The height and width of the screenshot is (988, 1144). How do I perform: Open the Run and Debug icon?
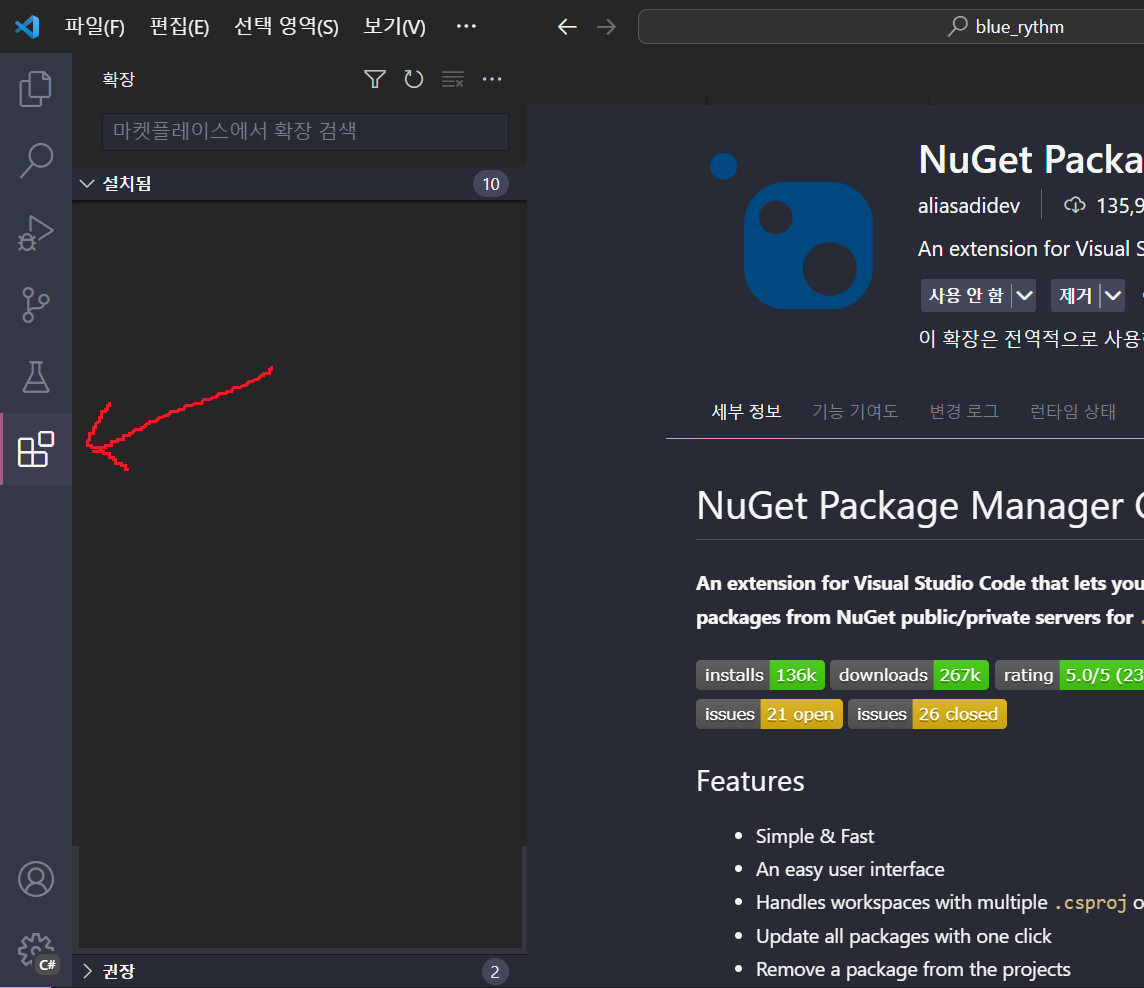click(x=36, y=232)
